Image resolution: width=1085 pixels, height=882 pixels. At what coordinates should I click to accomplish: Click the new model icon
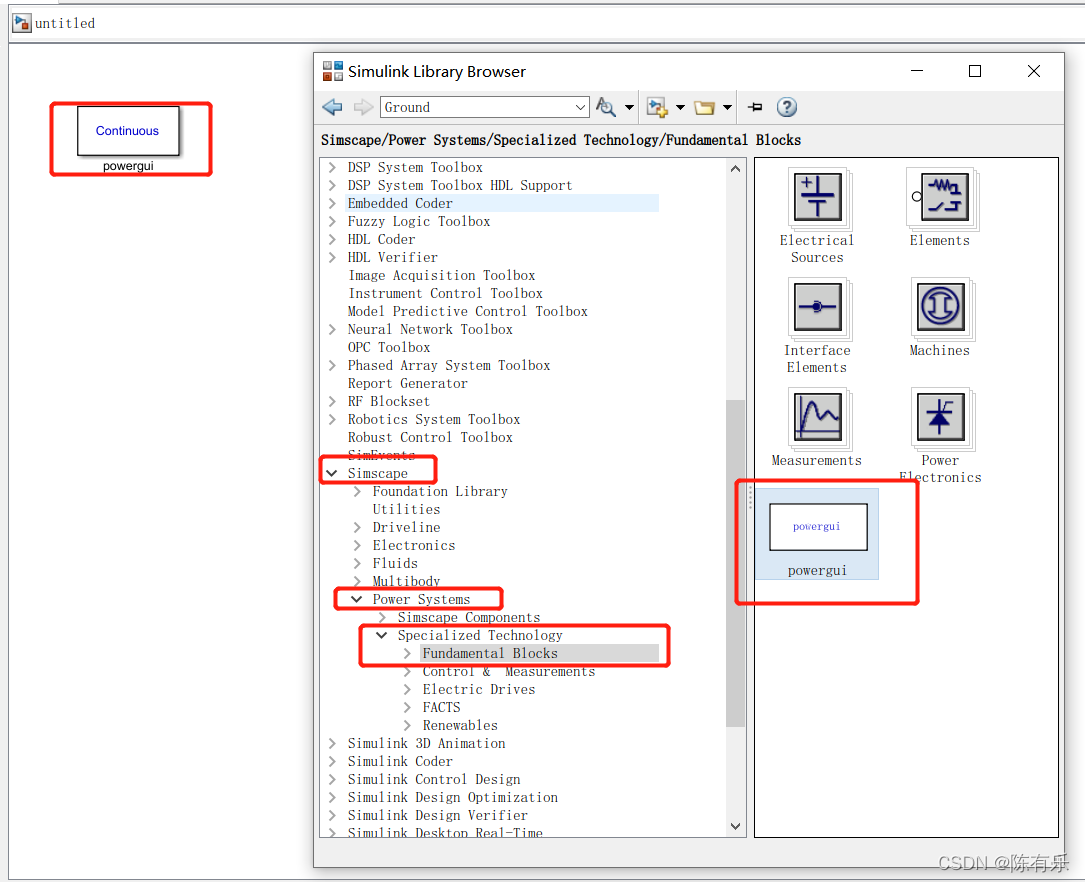coord(657,107)
